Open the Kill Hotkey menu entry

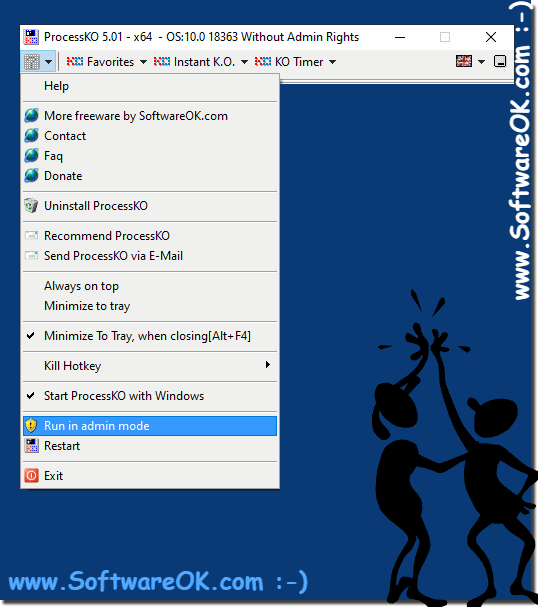[x=150, y=366]
